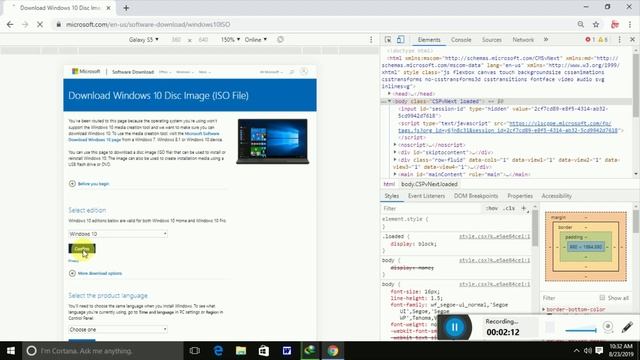This screenshot has width=640, height=360.
Task: Click the device width input field
Action: point(176,40)
